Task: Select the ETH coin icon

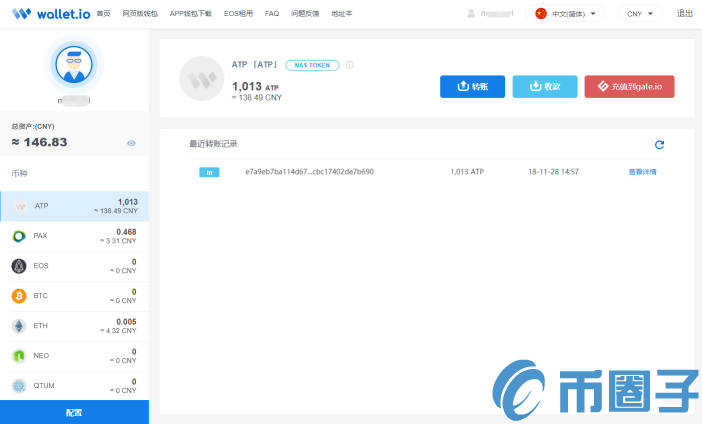Action: click(x=19, y=326)
